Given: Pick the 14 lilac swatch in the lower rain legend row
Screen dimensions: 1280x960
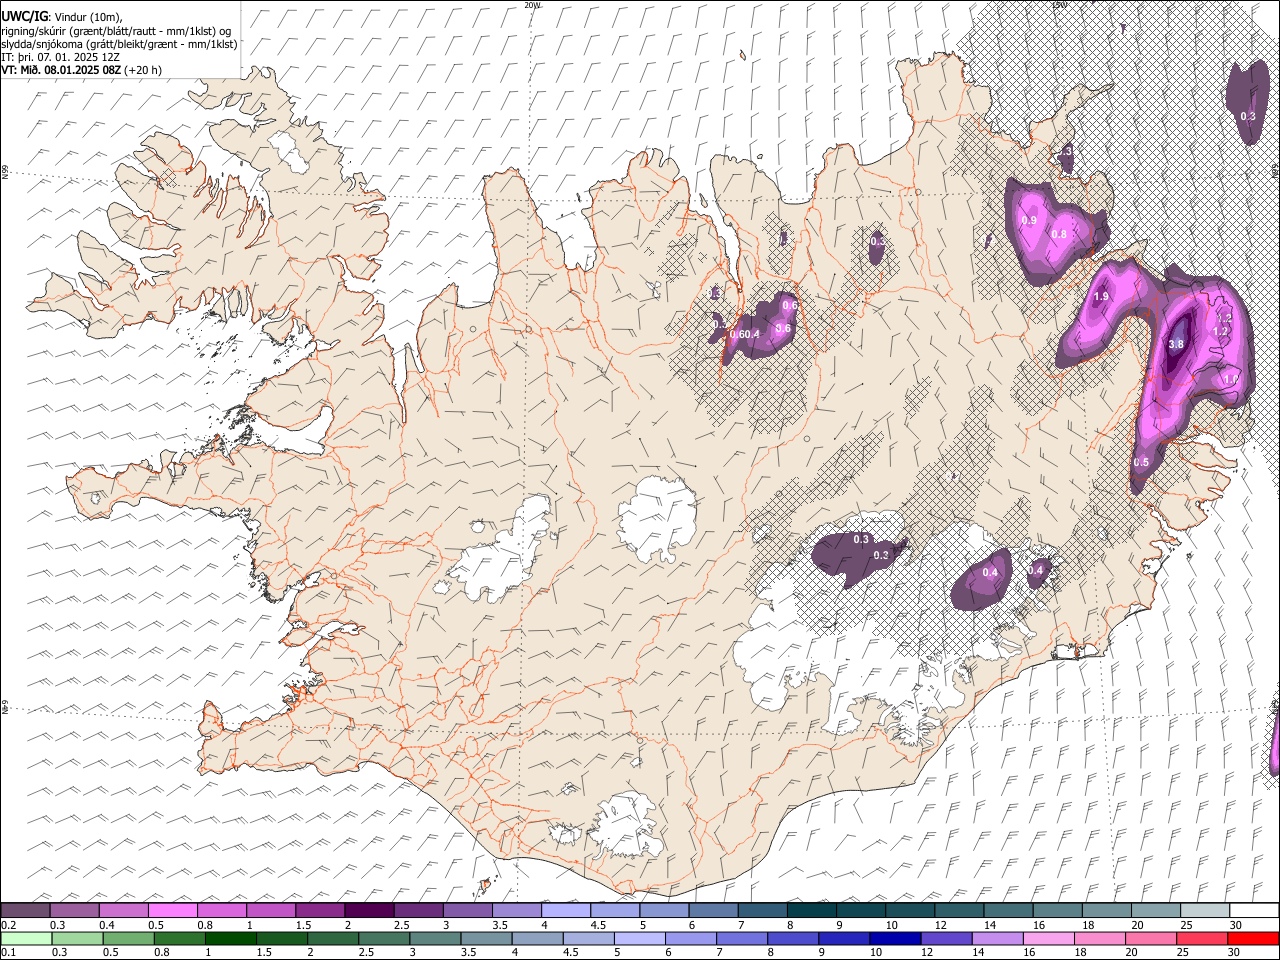Looking at the screenshot, I should click(x=998, y=938).
